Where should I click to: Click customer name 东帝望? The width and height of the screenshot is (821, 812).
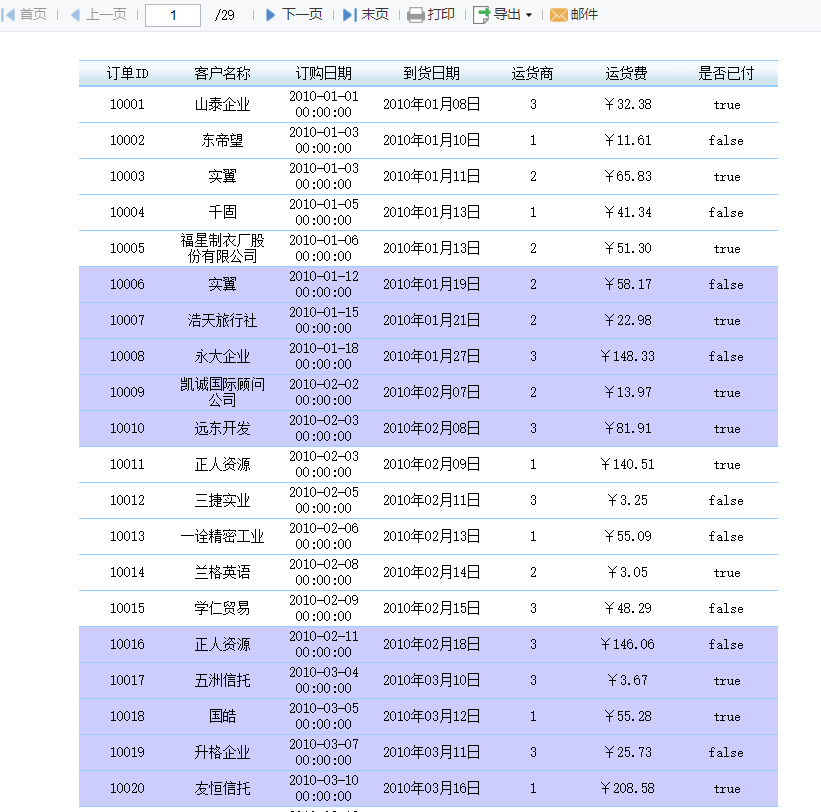click(222, 140)
